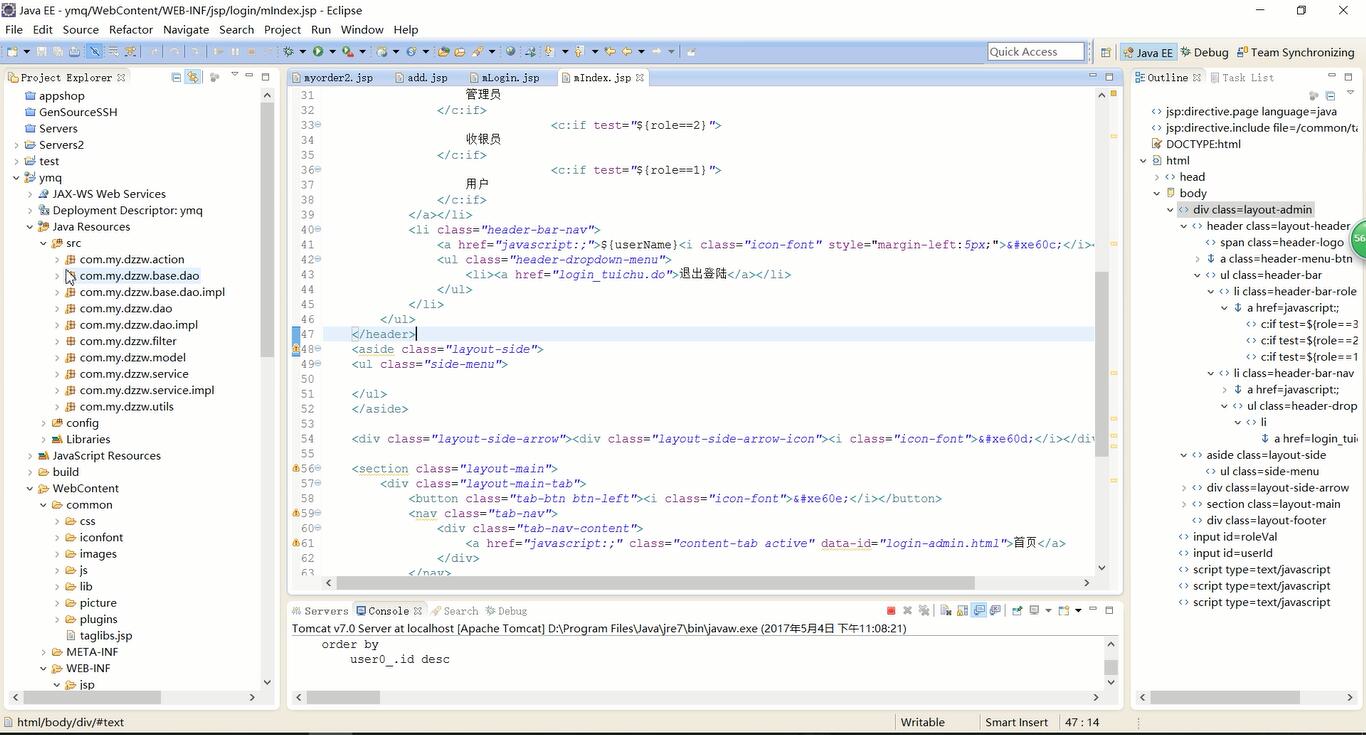Open the Navigate menu
Viewport: 1366px width, 735px height.
coord(186,29)
